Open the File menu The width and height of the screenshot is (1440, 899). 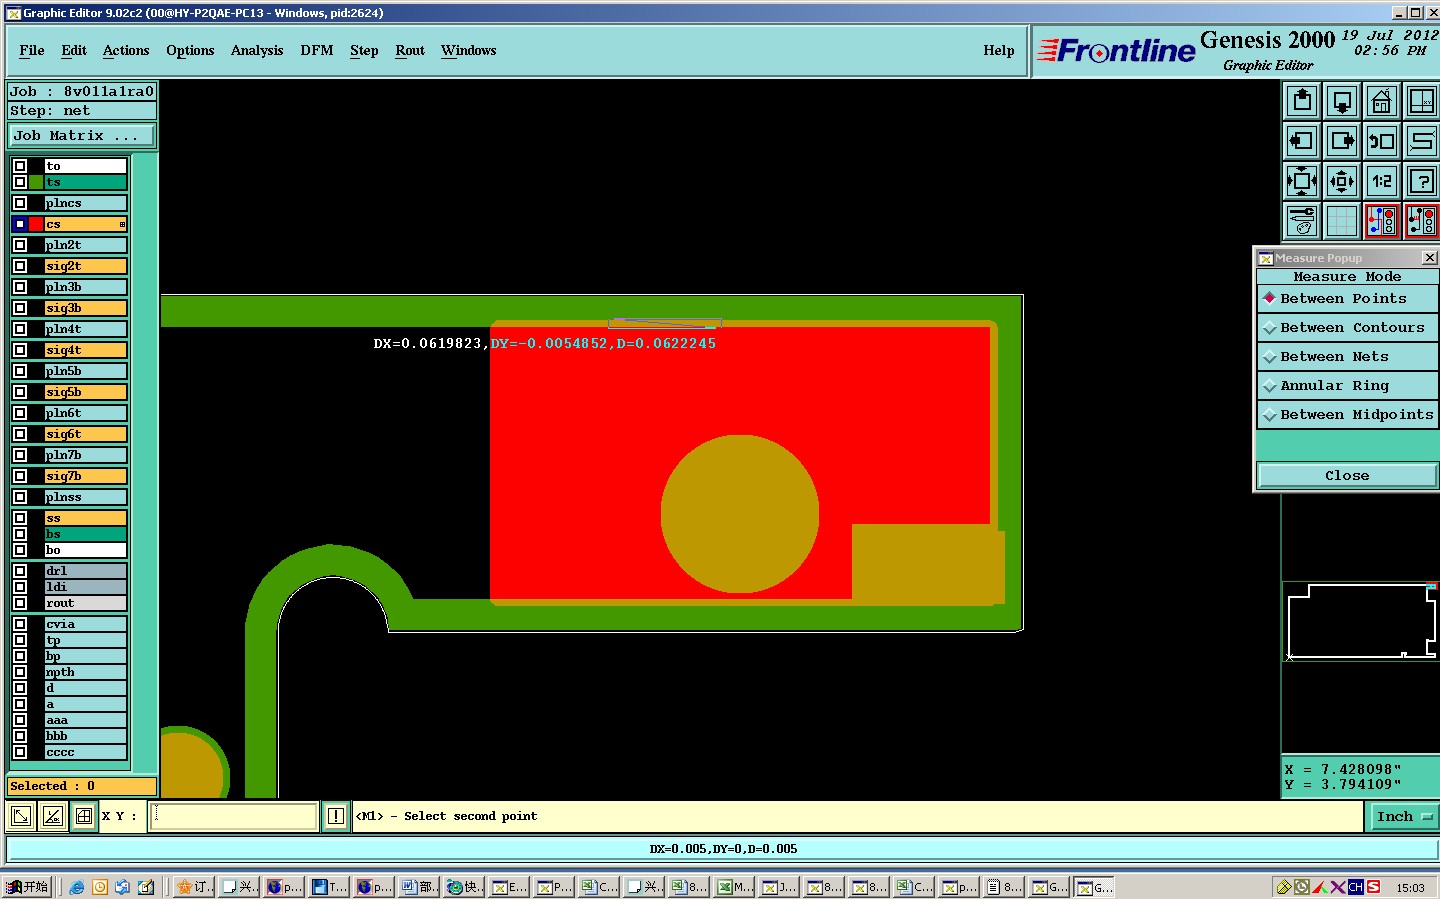(32, 51)
